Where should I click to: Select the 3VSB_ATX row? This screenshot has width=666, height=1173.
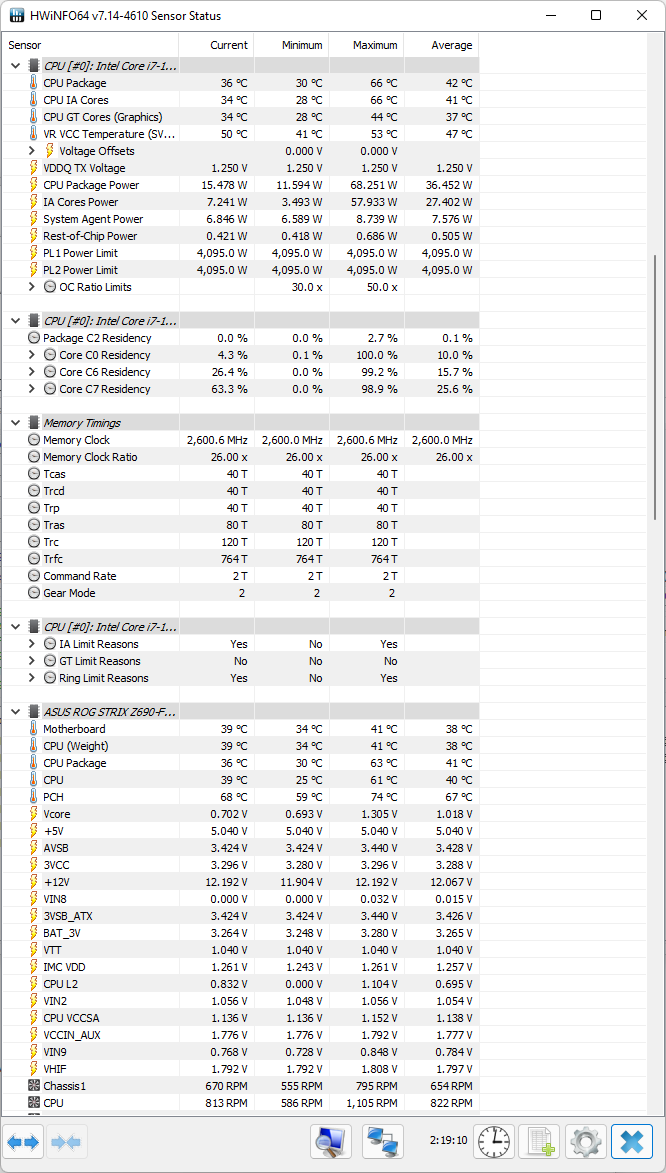(x=240, y=916)
